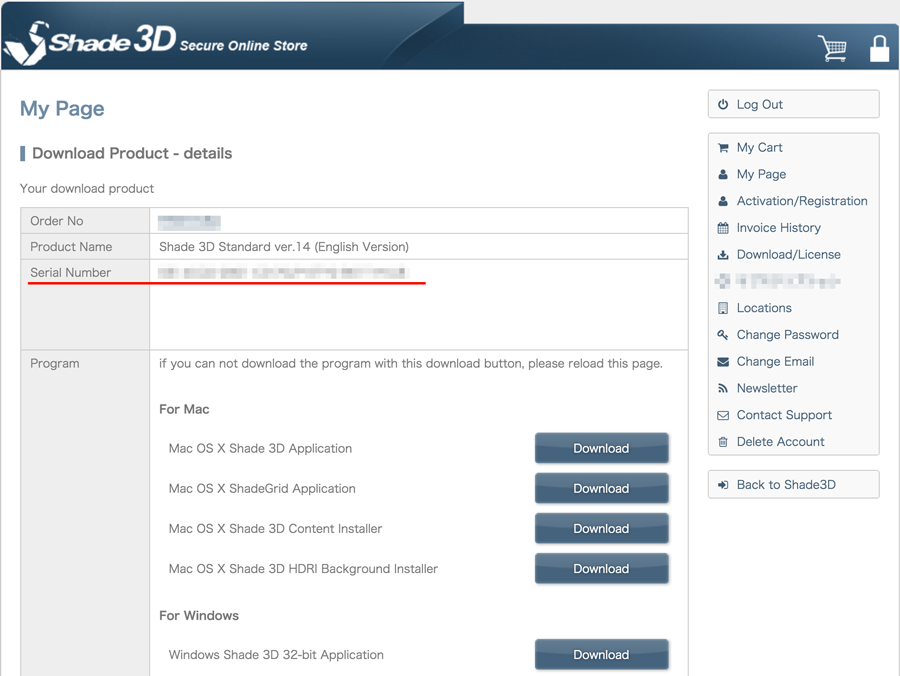Image resolution: width=900 pixels, height=676 pixels.
Task: Click the blurred serial number value
Action: click(x=283, y=273)
